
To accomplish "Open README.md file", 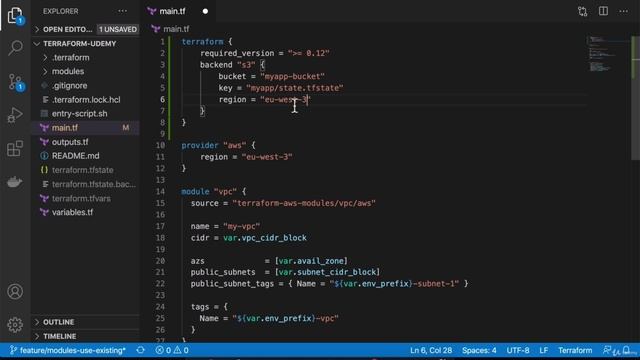I will [x=86, y=156].
